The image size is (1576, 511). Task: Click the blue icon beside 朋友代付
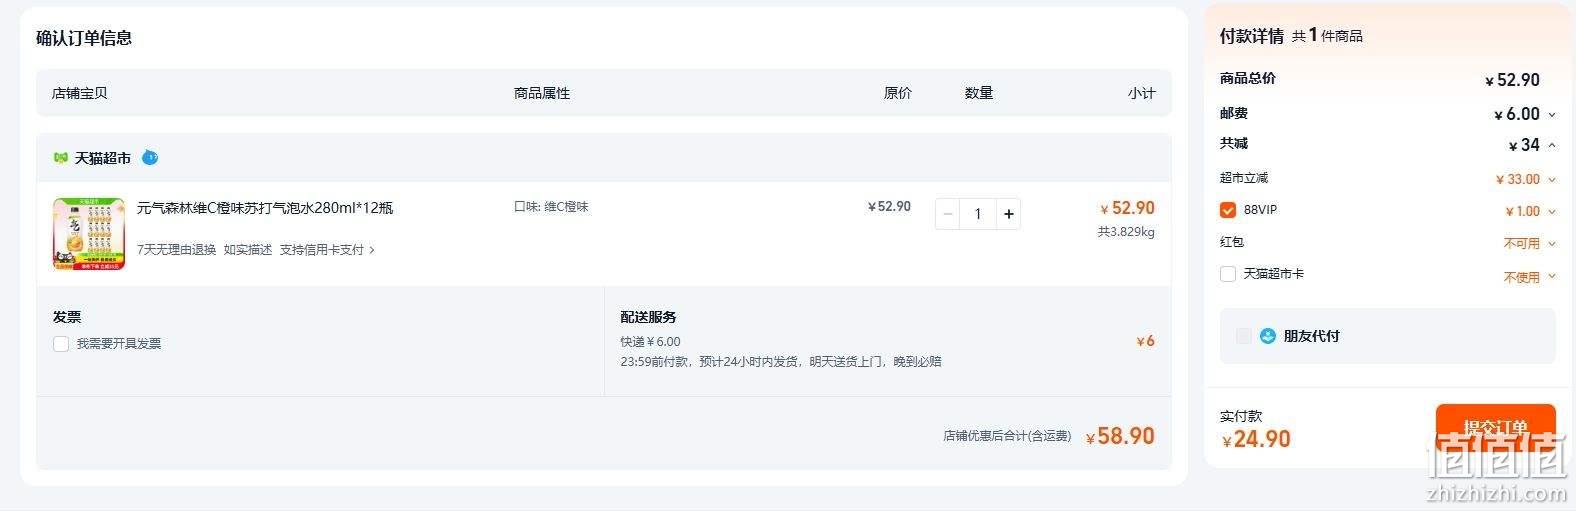[x=1268, y=336]
